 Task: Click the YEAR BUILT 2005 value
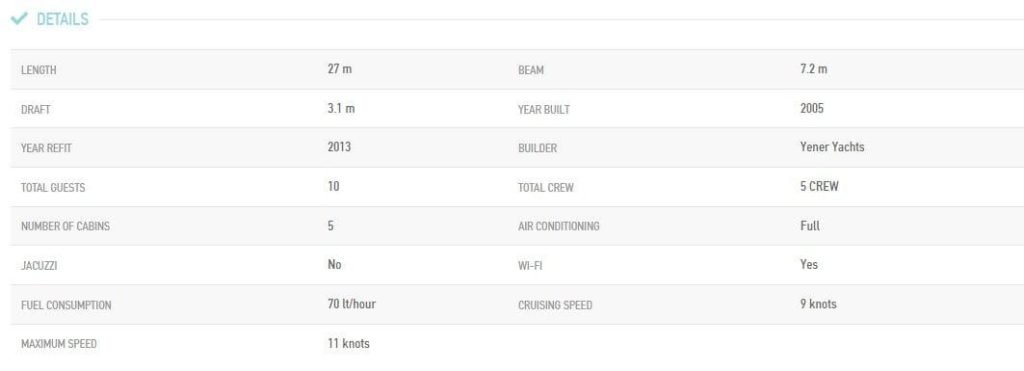click(812, 108)
